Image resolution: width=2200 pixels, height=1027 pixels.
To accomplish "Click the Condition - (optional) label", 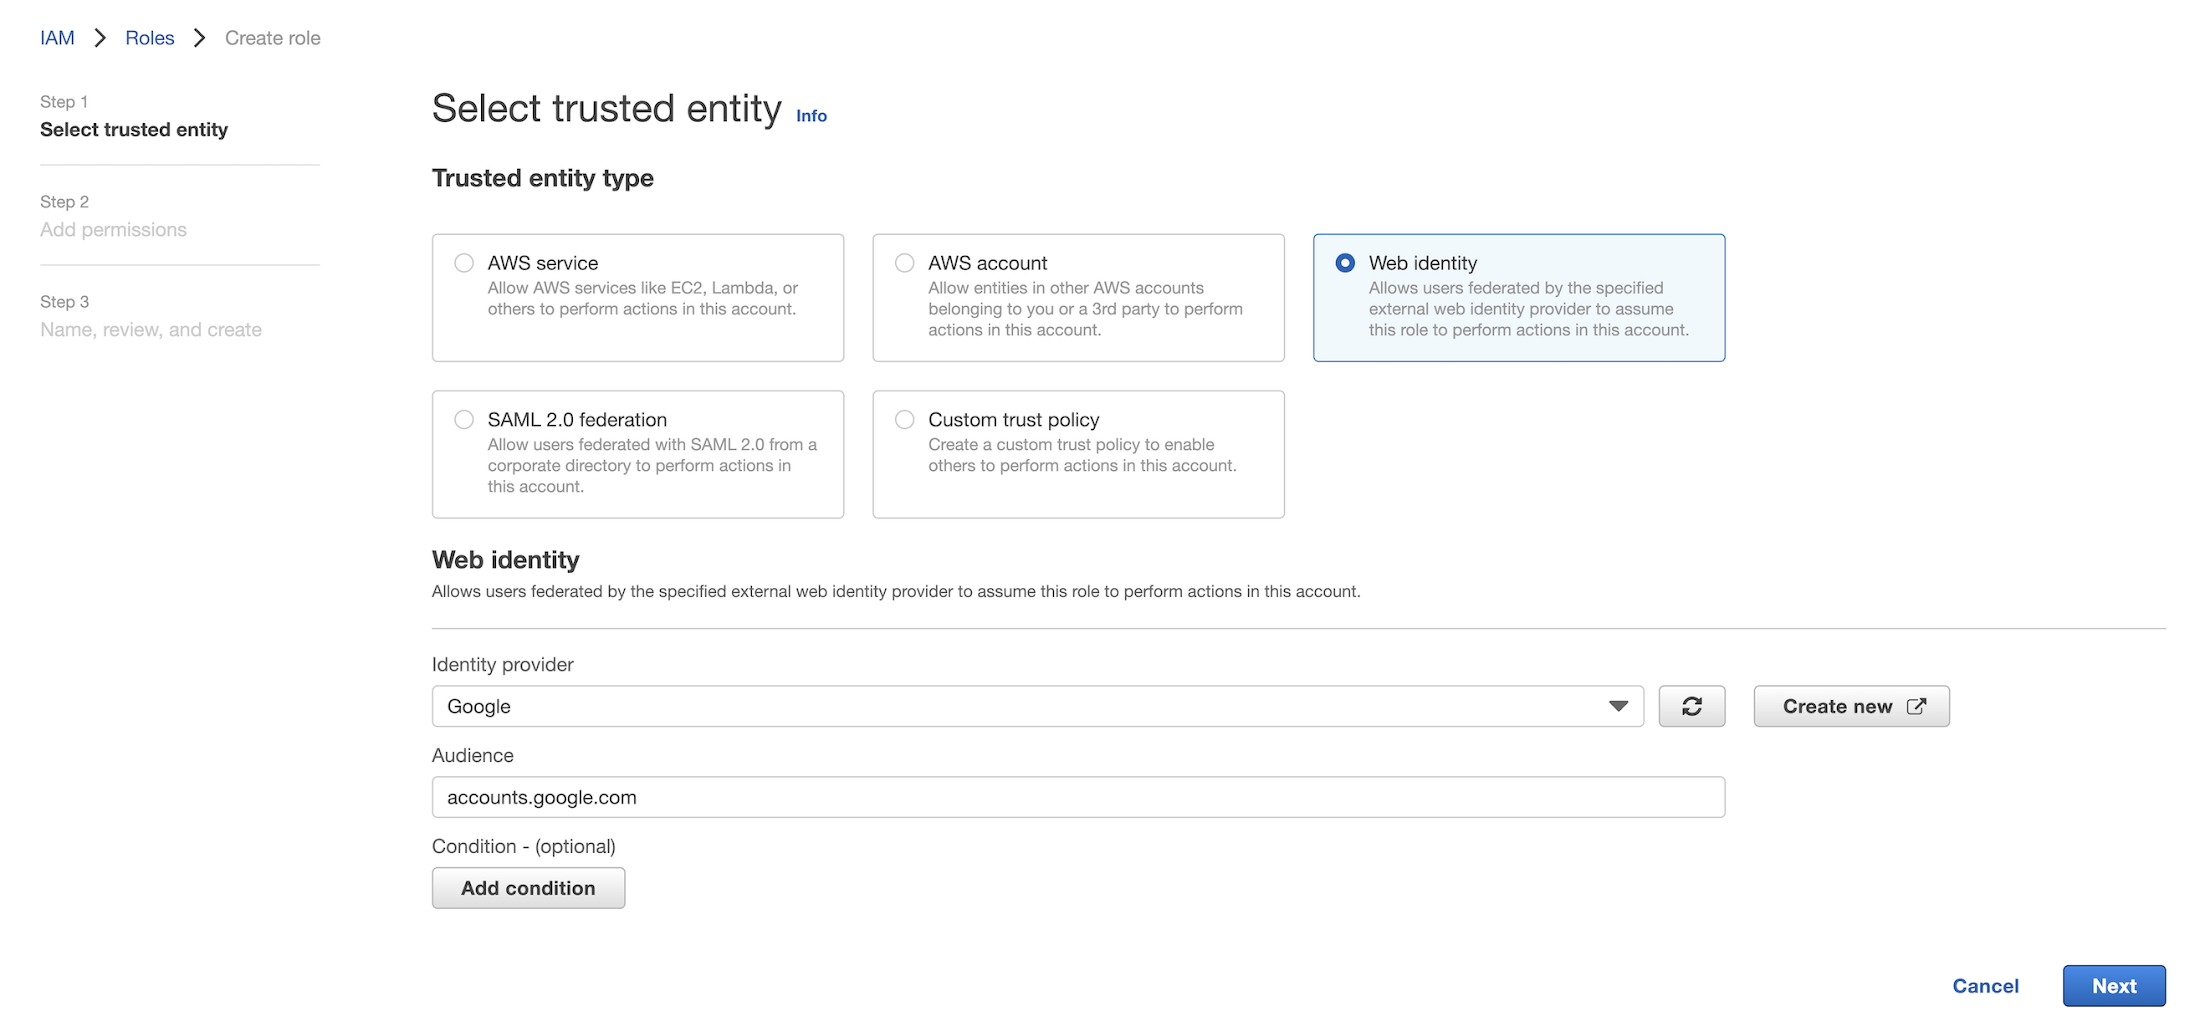I will click(524, 847).
